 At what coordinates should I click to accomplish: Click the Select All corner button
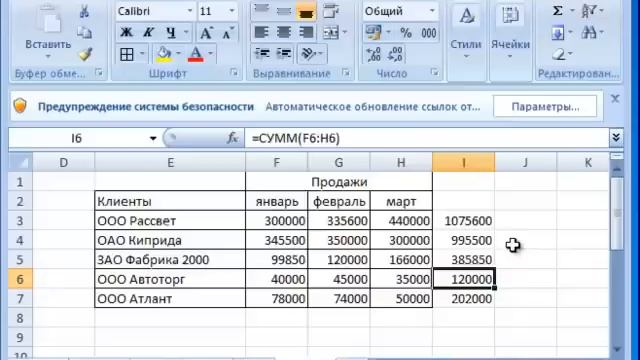[20, 162]
